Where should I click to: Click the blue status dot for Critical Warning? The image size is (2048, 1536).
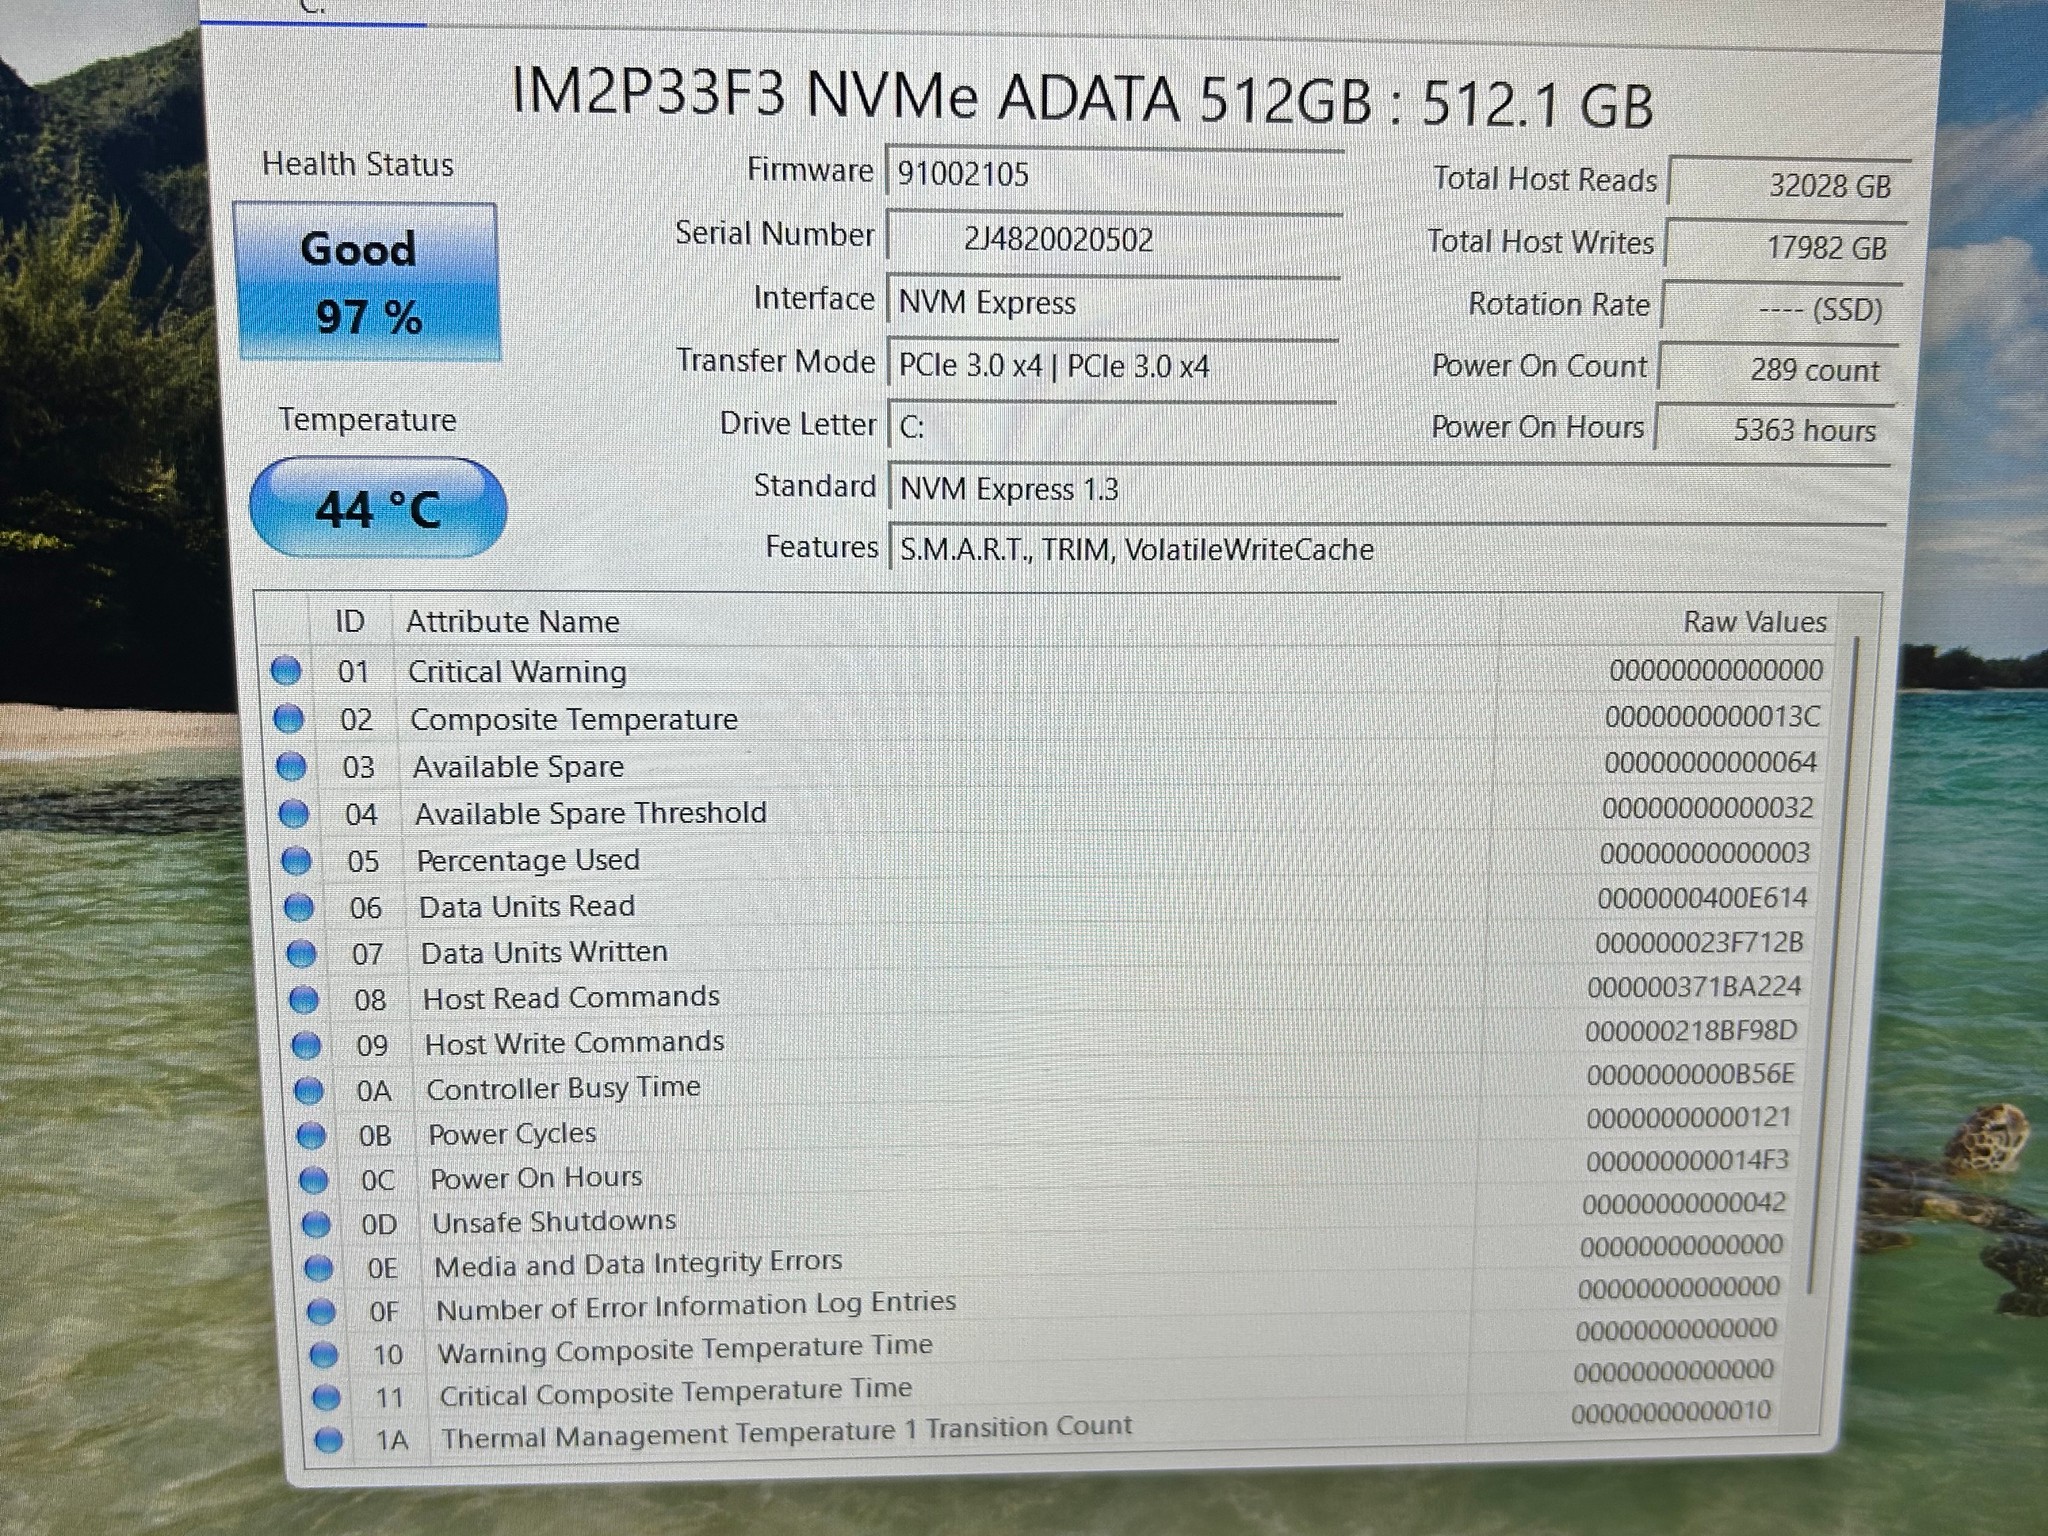286,670
